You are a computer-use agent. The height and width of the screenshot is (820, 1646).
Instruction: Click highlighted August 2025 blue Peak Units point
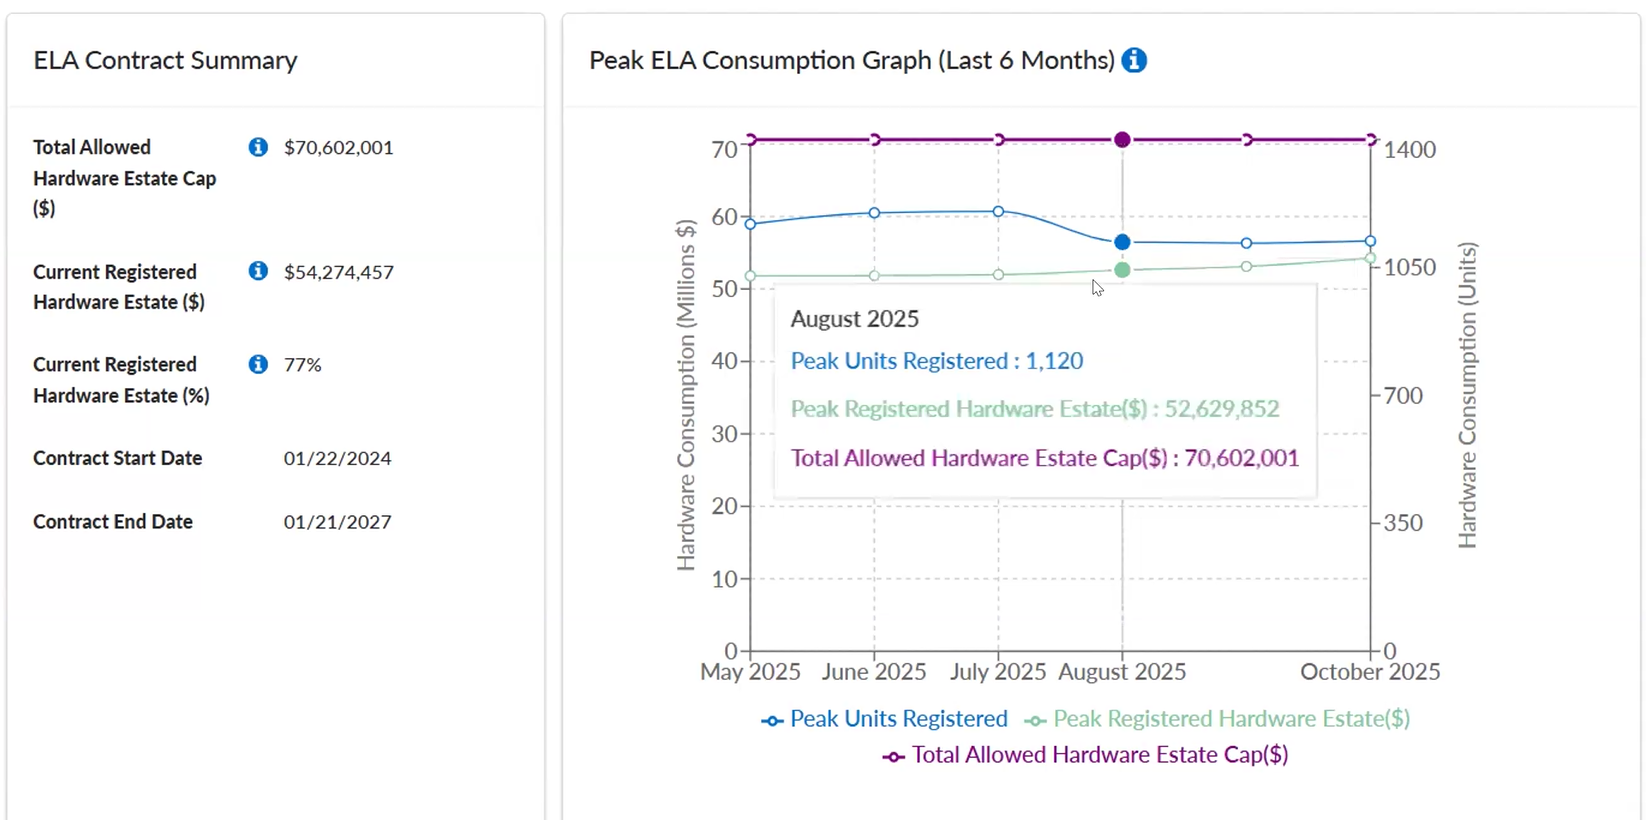(1122, 242)
